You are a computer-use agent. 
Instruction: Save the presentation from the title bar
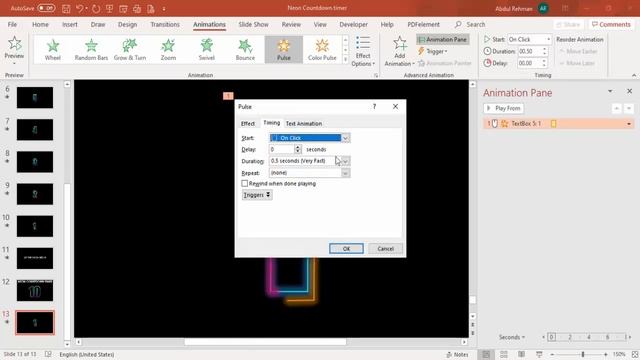tap(66, 8)
